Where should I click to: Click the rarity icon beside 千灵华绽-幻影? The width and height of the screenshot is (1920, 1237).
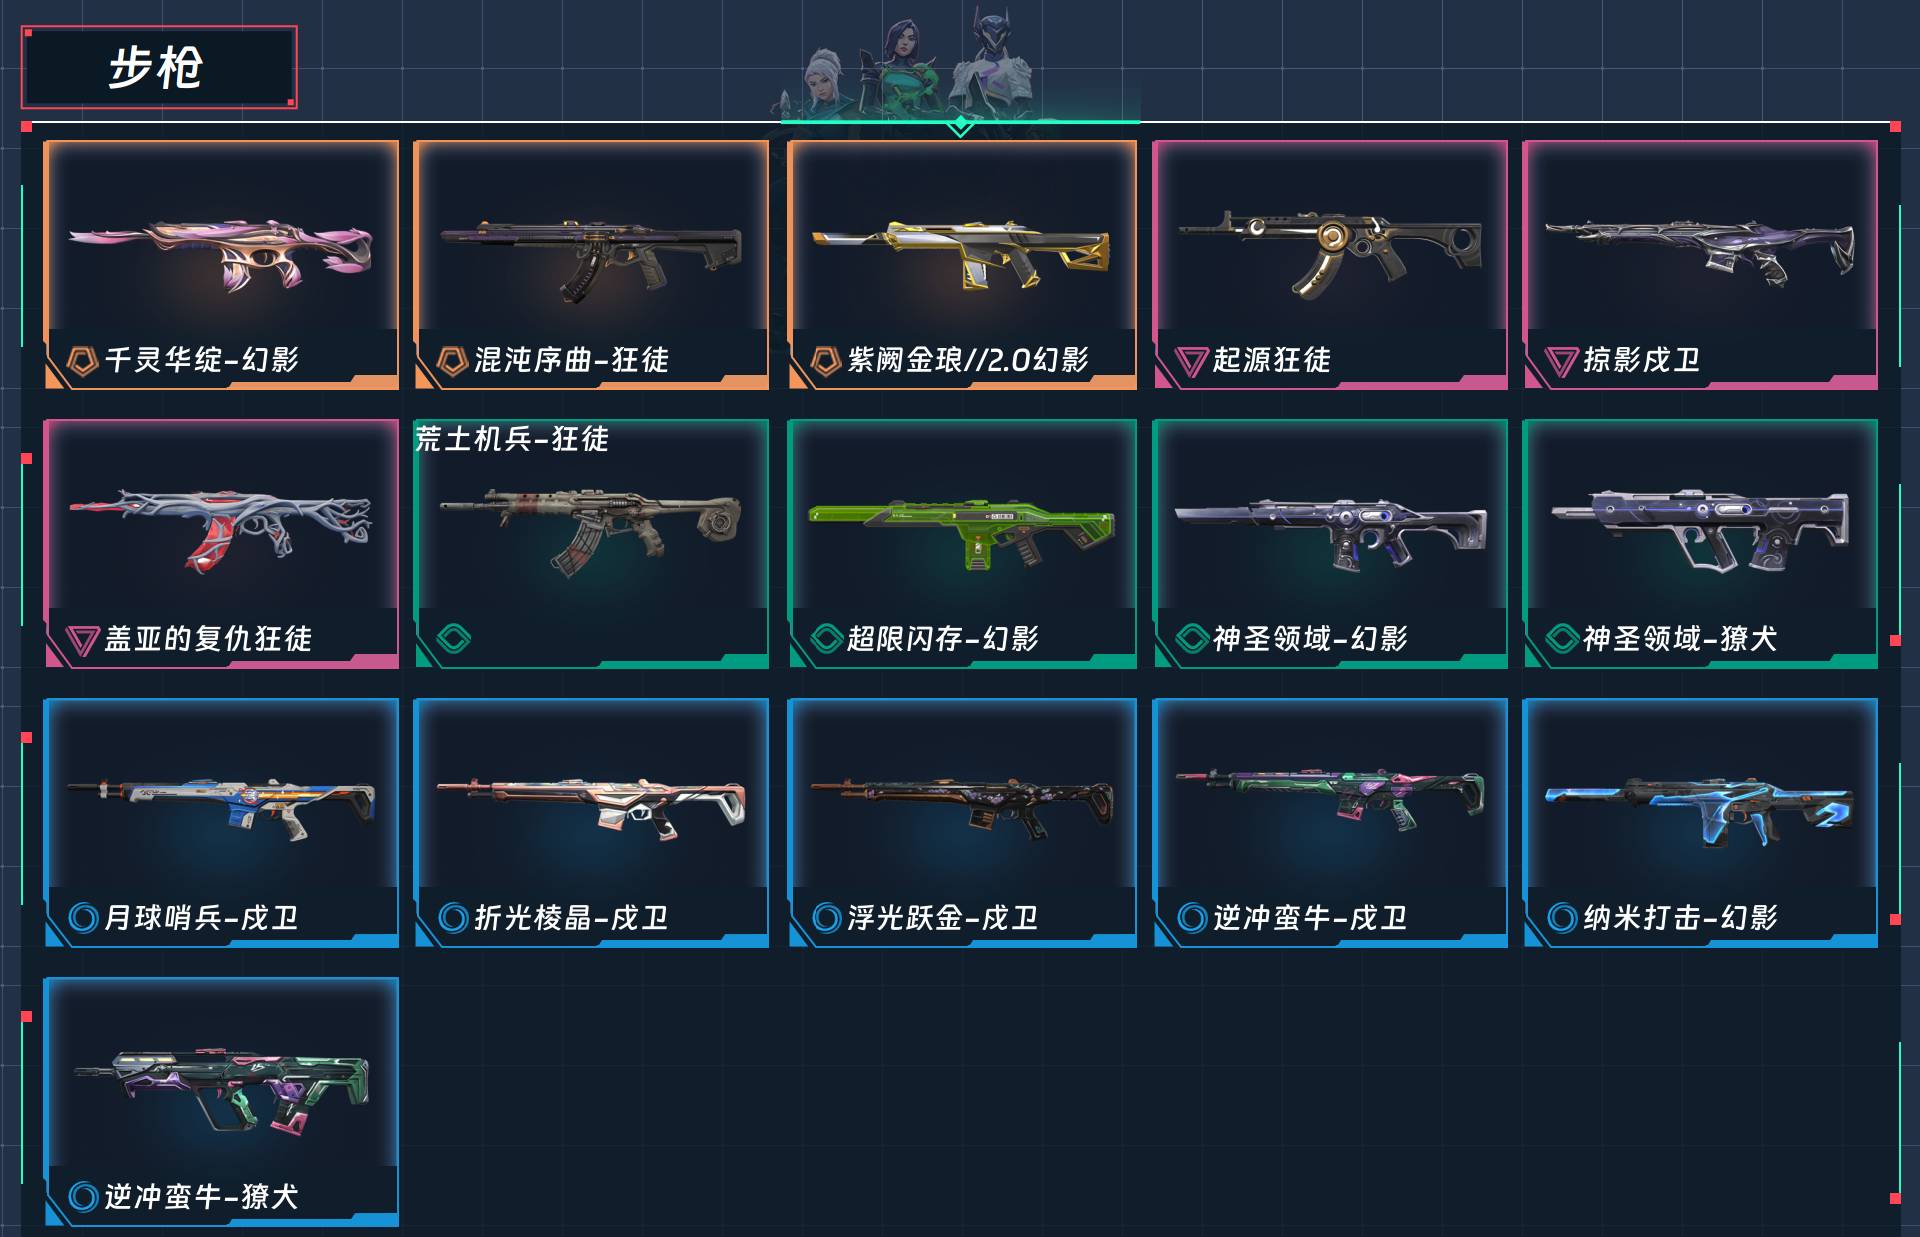tap(82, 360)
